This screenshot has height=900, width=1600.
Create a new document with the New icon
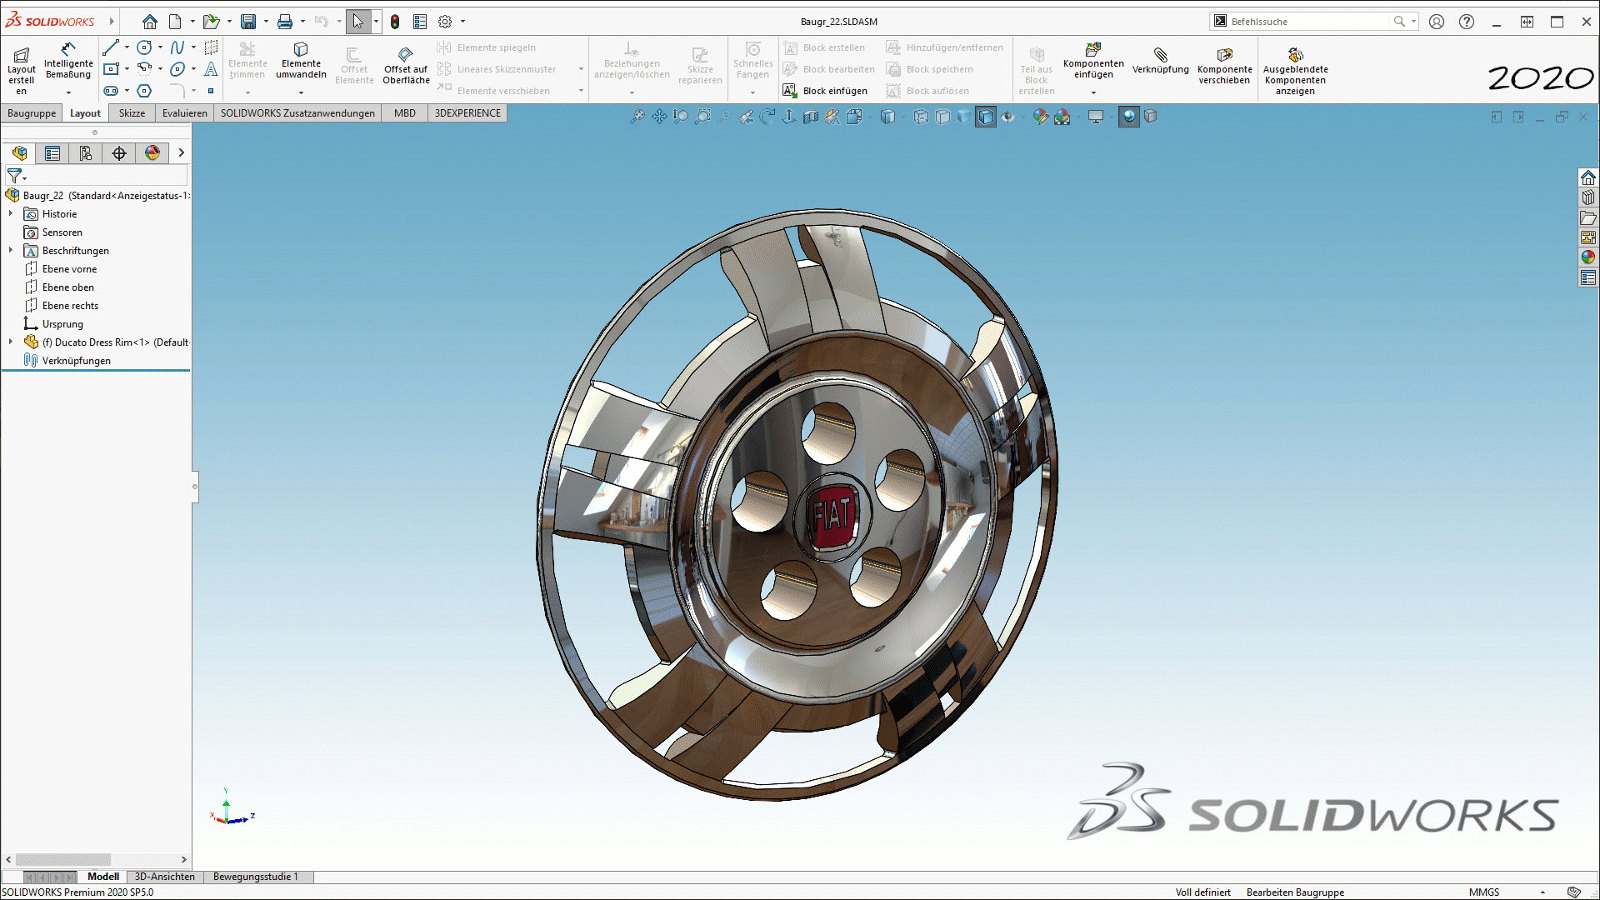[175, 21]
